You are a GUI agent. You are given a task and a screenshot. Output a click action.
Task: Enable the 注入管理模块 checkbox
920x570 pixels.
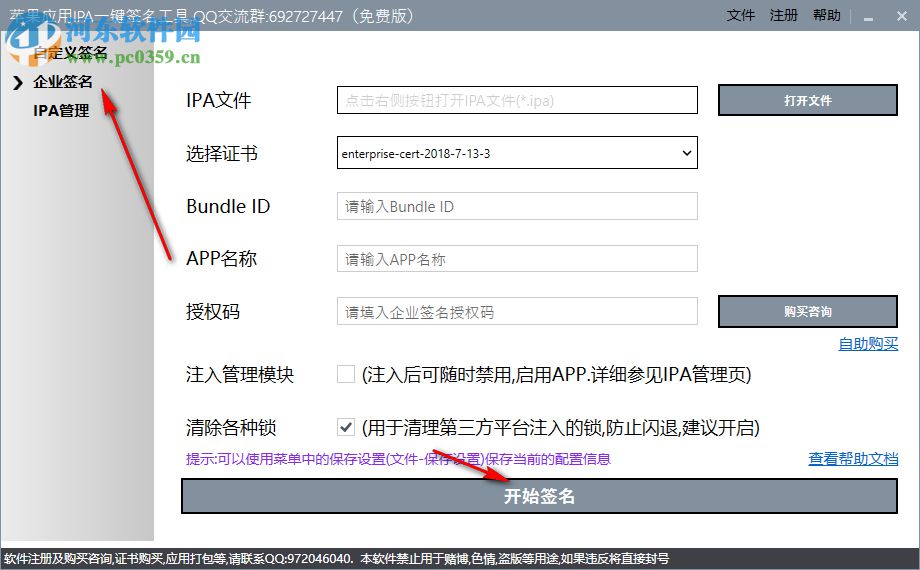pos(346,374)
